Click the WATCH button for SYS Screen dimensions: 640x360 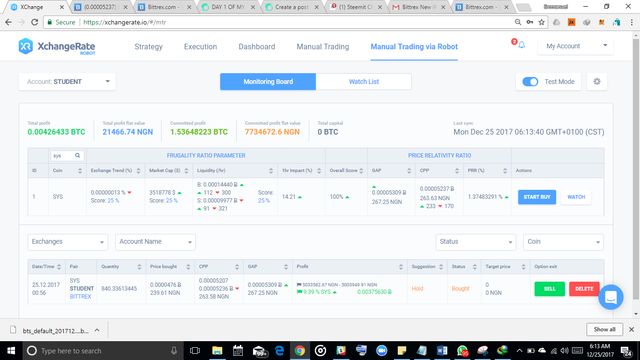[576, 197]
